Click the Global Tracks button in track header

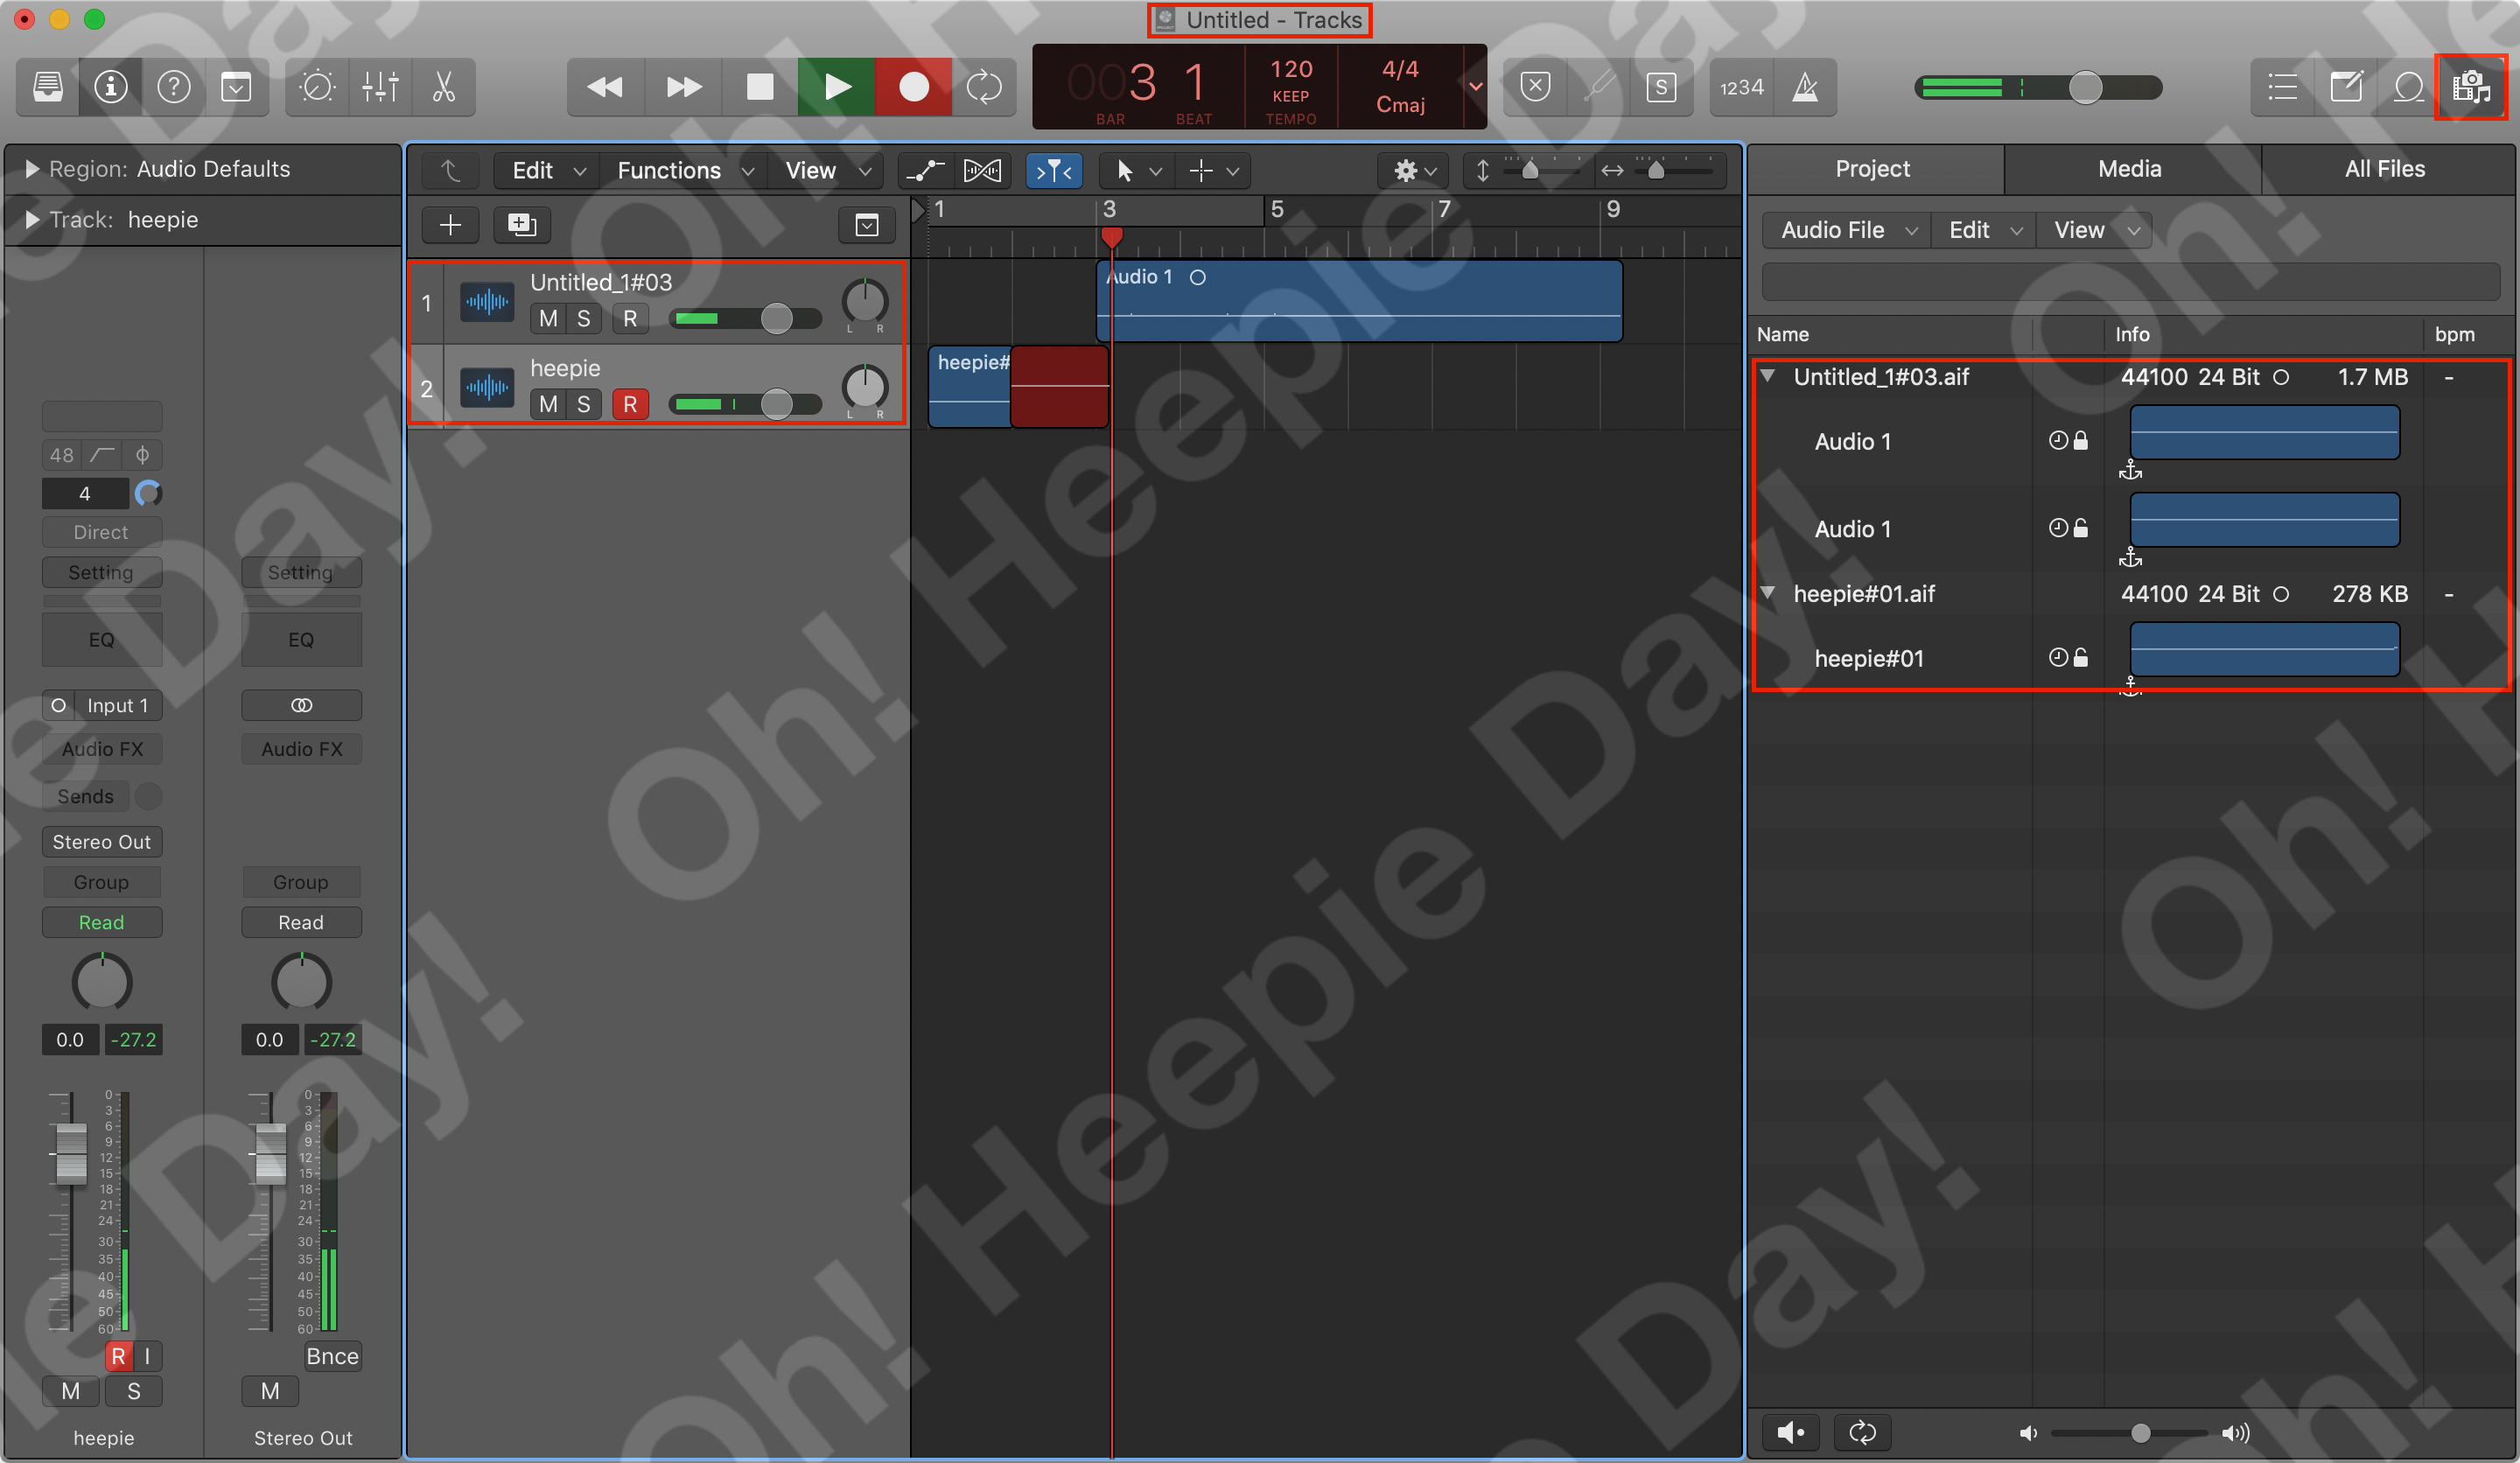coord(867,225)
